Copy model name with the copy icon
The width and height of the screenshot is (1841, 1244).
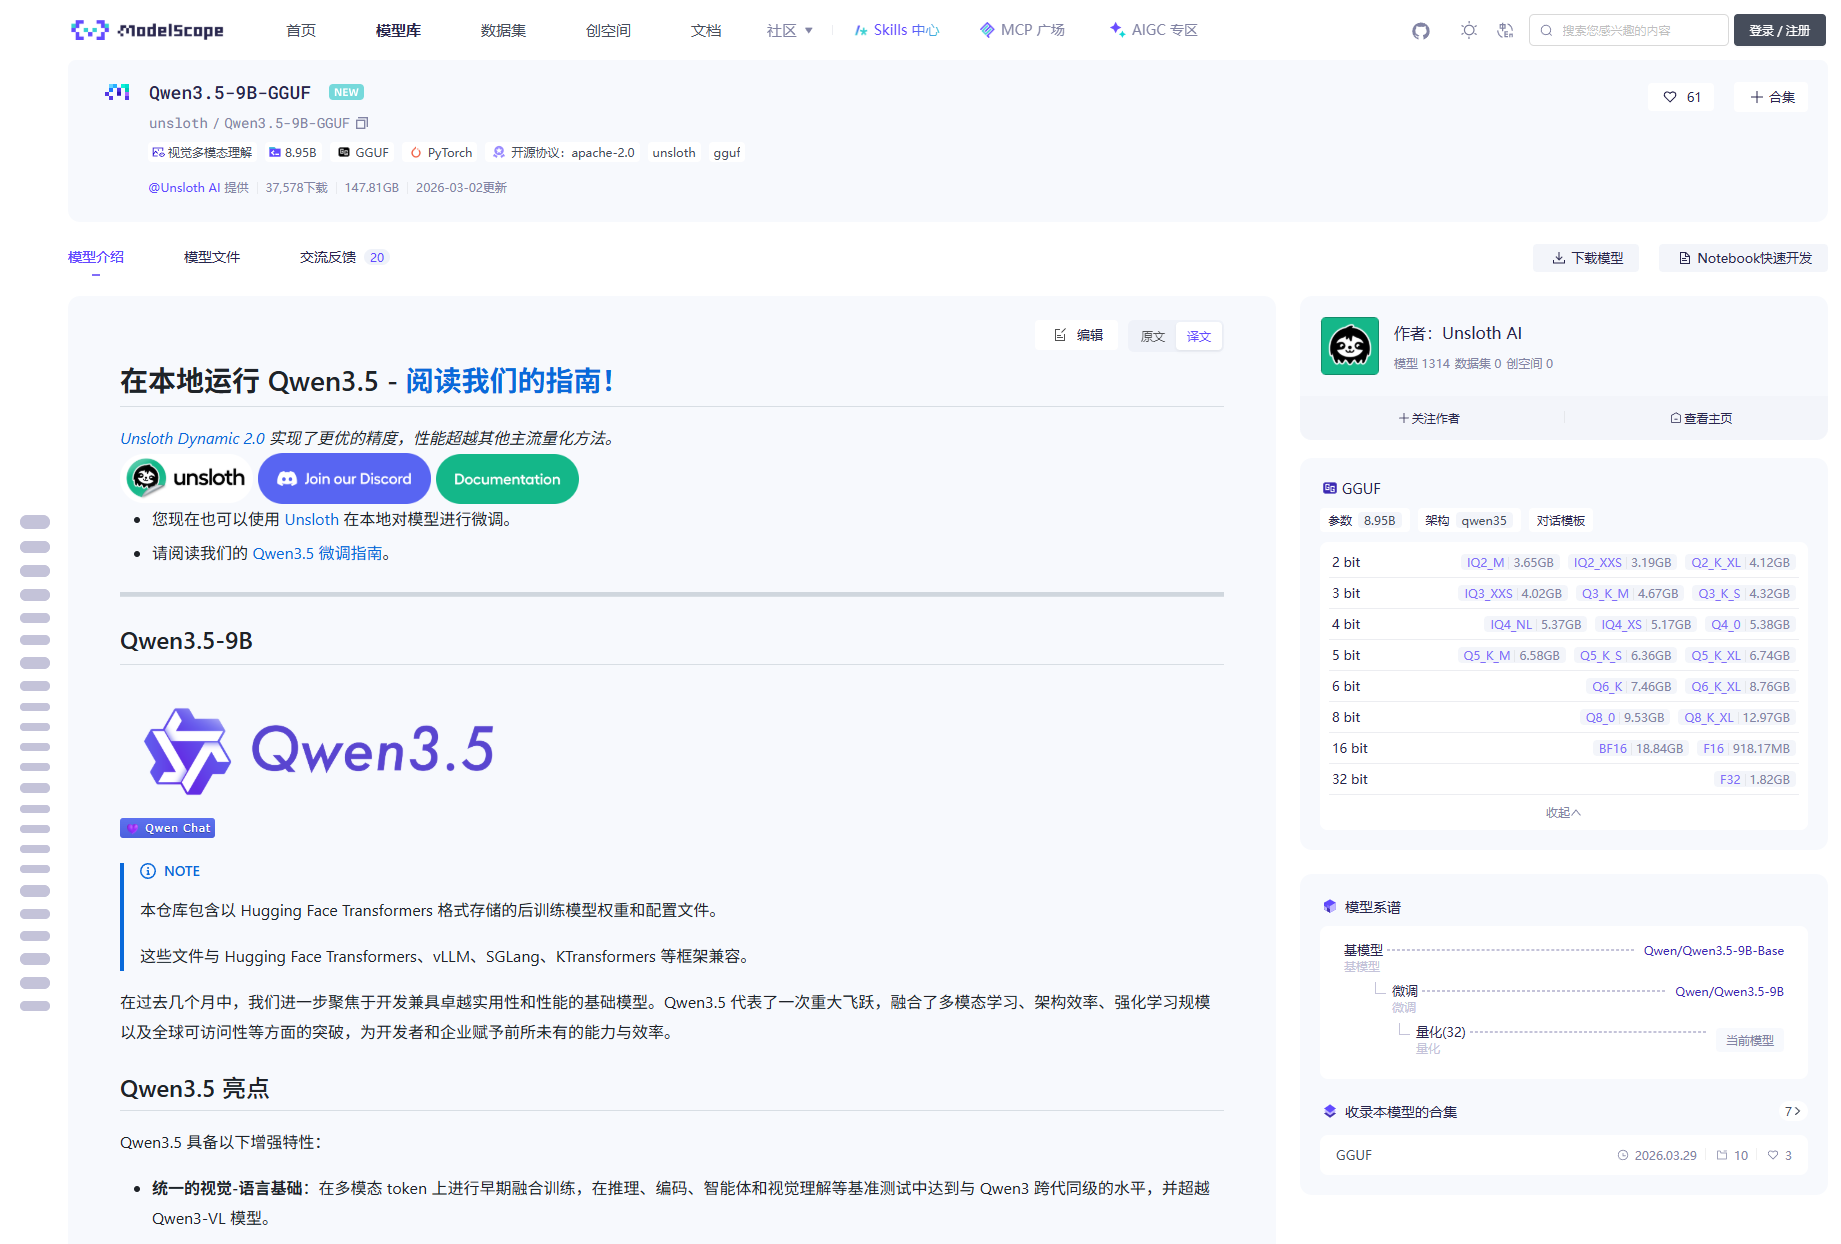[362, 123]
